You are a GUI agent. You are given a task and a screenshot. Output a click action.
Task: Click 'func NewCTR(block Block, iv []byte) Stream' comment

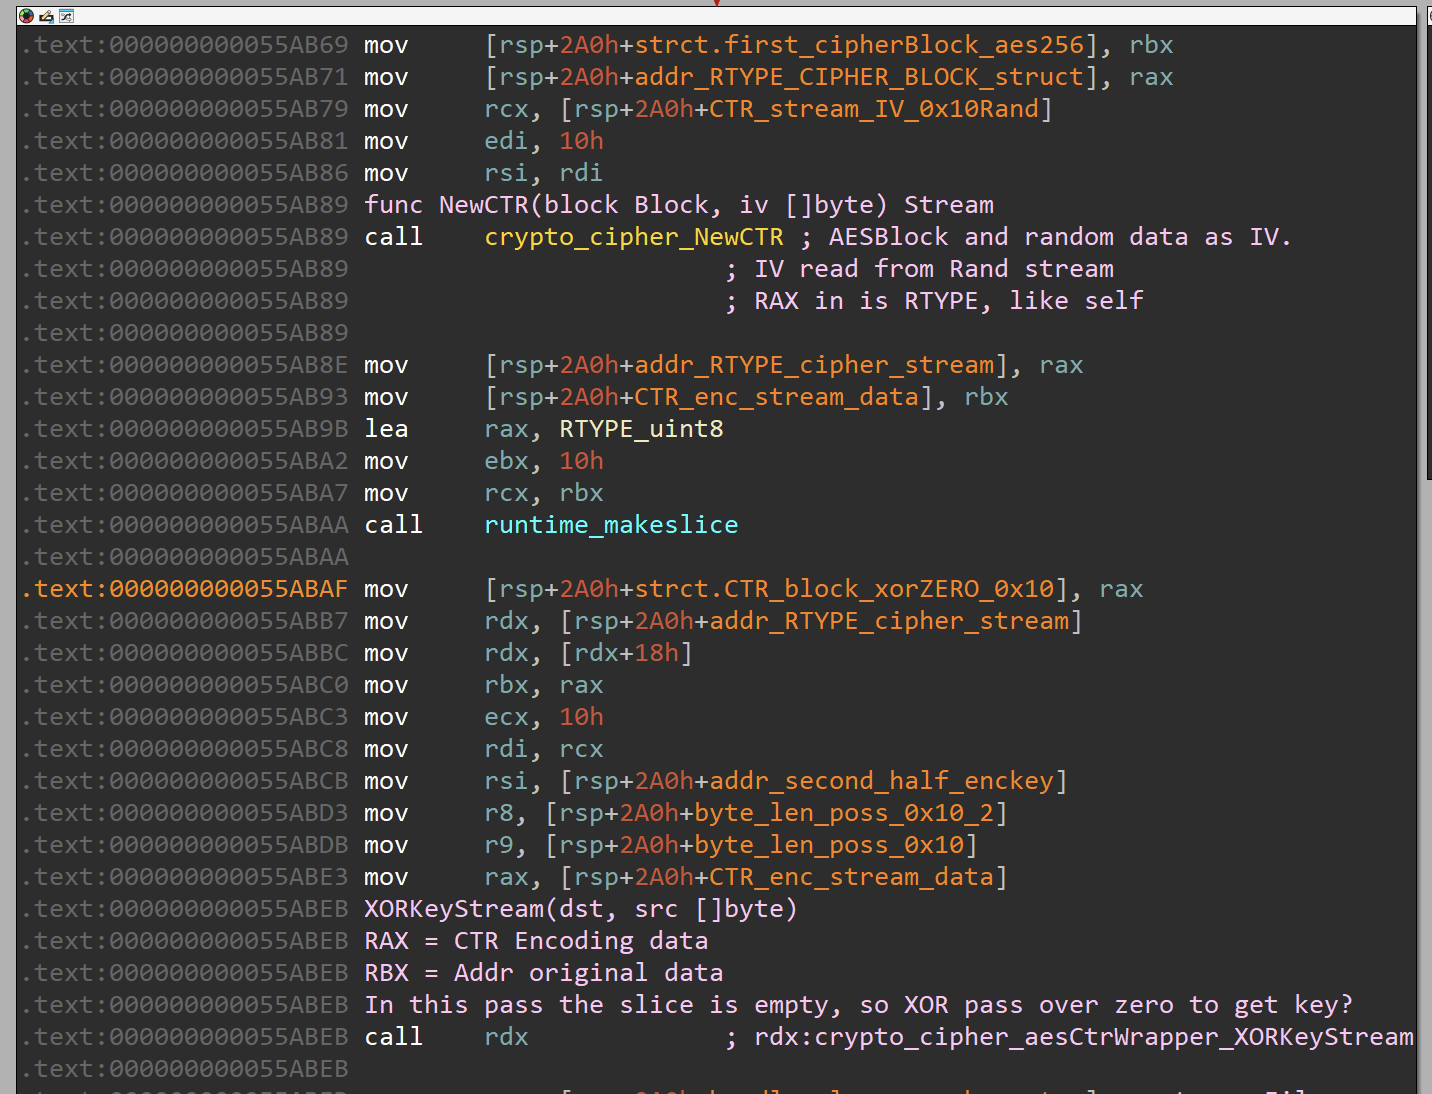coord(679,205)
